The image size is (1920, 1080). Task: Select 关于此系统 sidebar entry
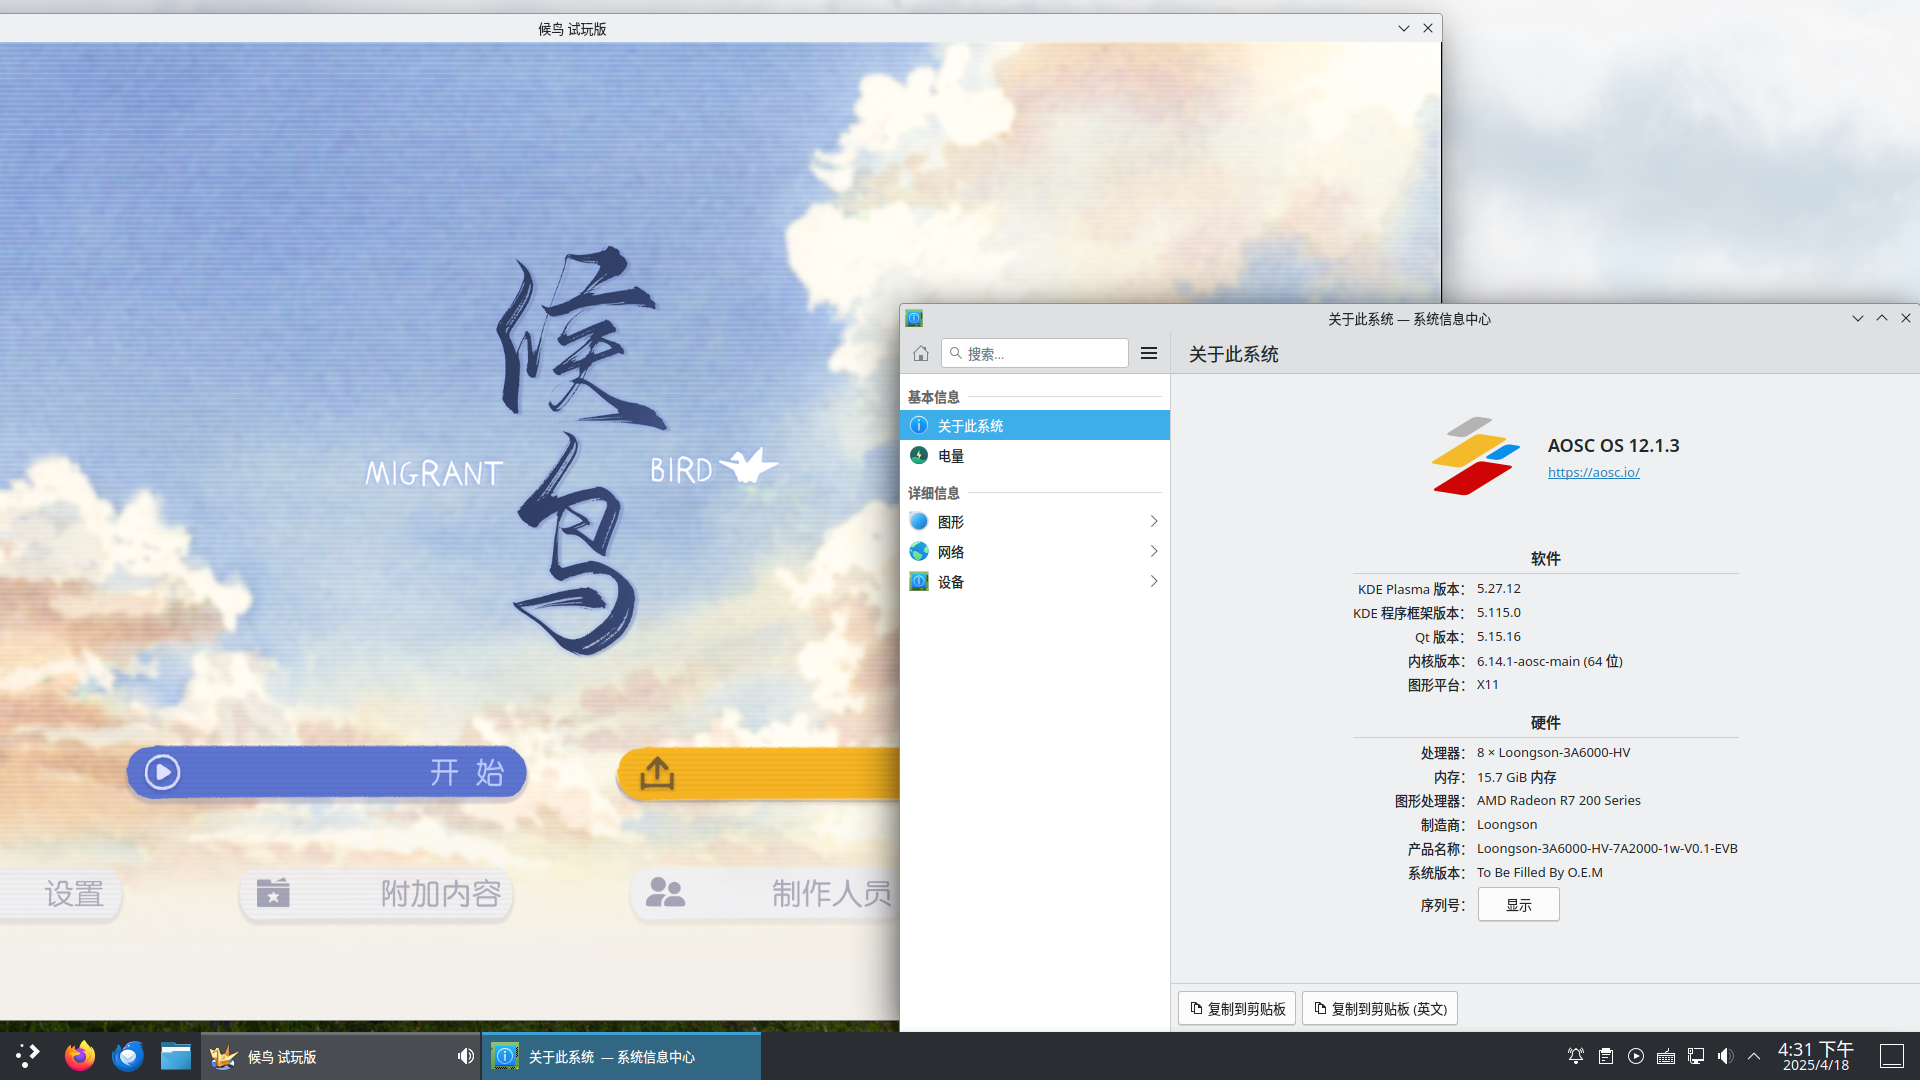(x=970, y=426)
